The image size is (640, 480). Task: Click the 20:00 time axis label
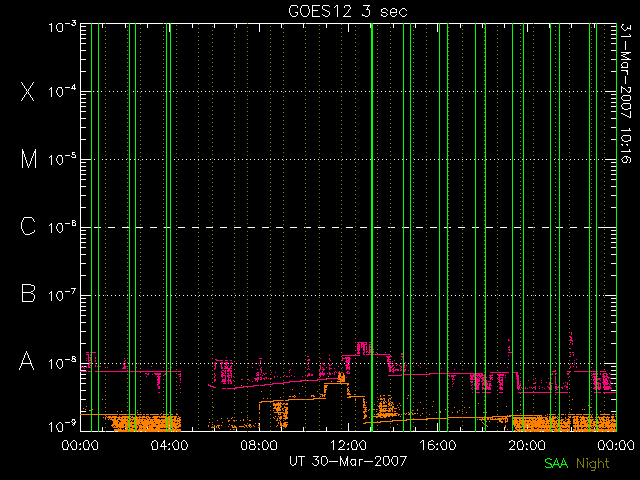527,445
